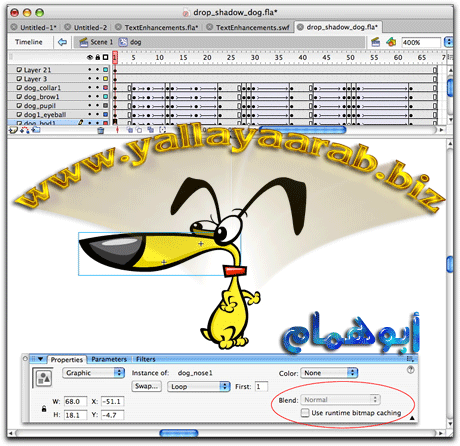Toggle the Onion Skin Outlines icon
460x446 pixels.
tap(139, 130)
